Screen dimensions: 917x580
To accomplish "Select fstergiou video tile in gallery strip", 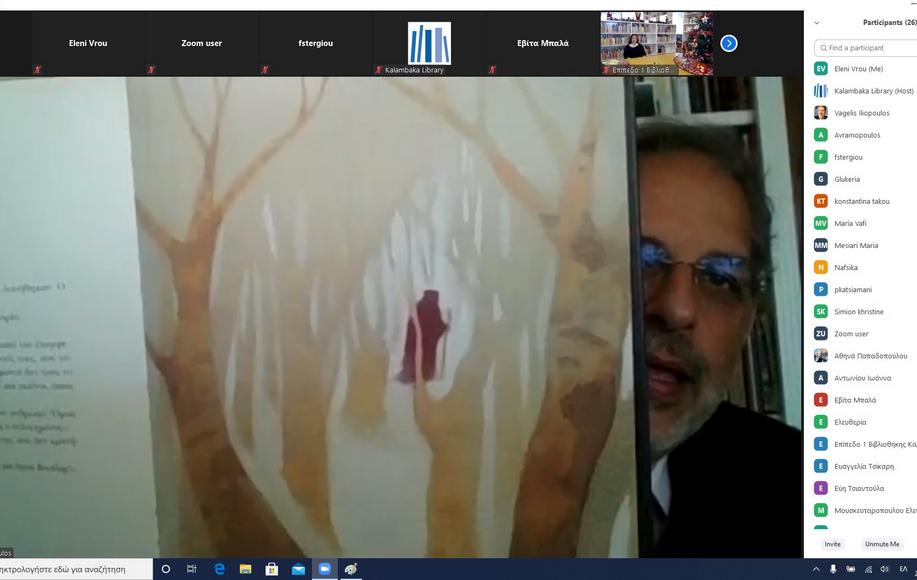I will [315, 43].
